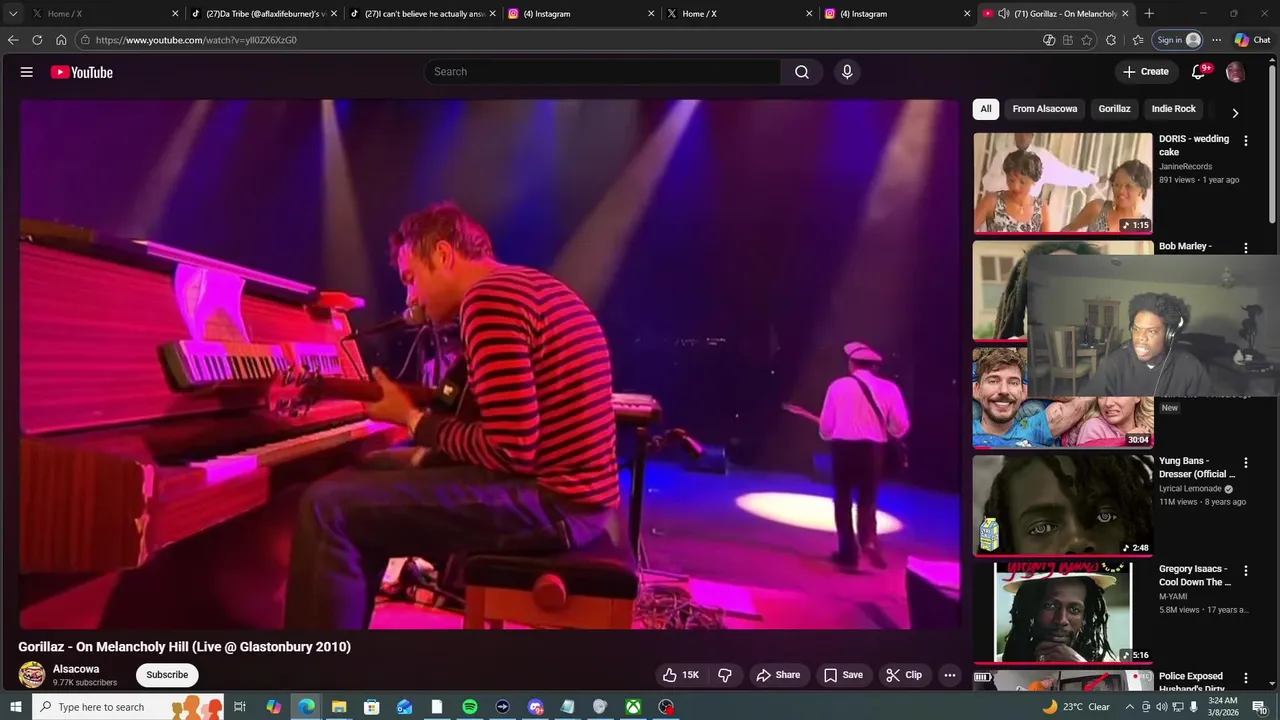Click the YouTube search magnifier button
Viewport: 1280px width, 720px height.
[802, 72]
